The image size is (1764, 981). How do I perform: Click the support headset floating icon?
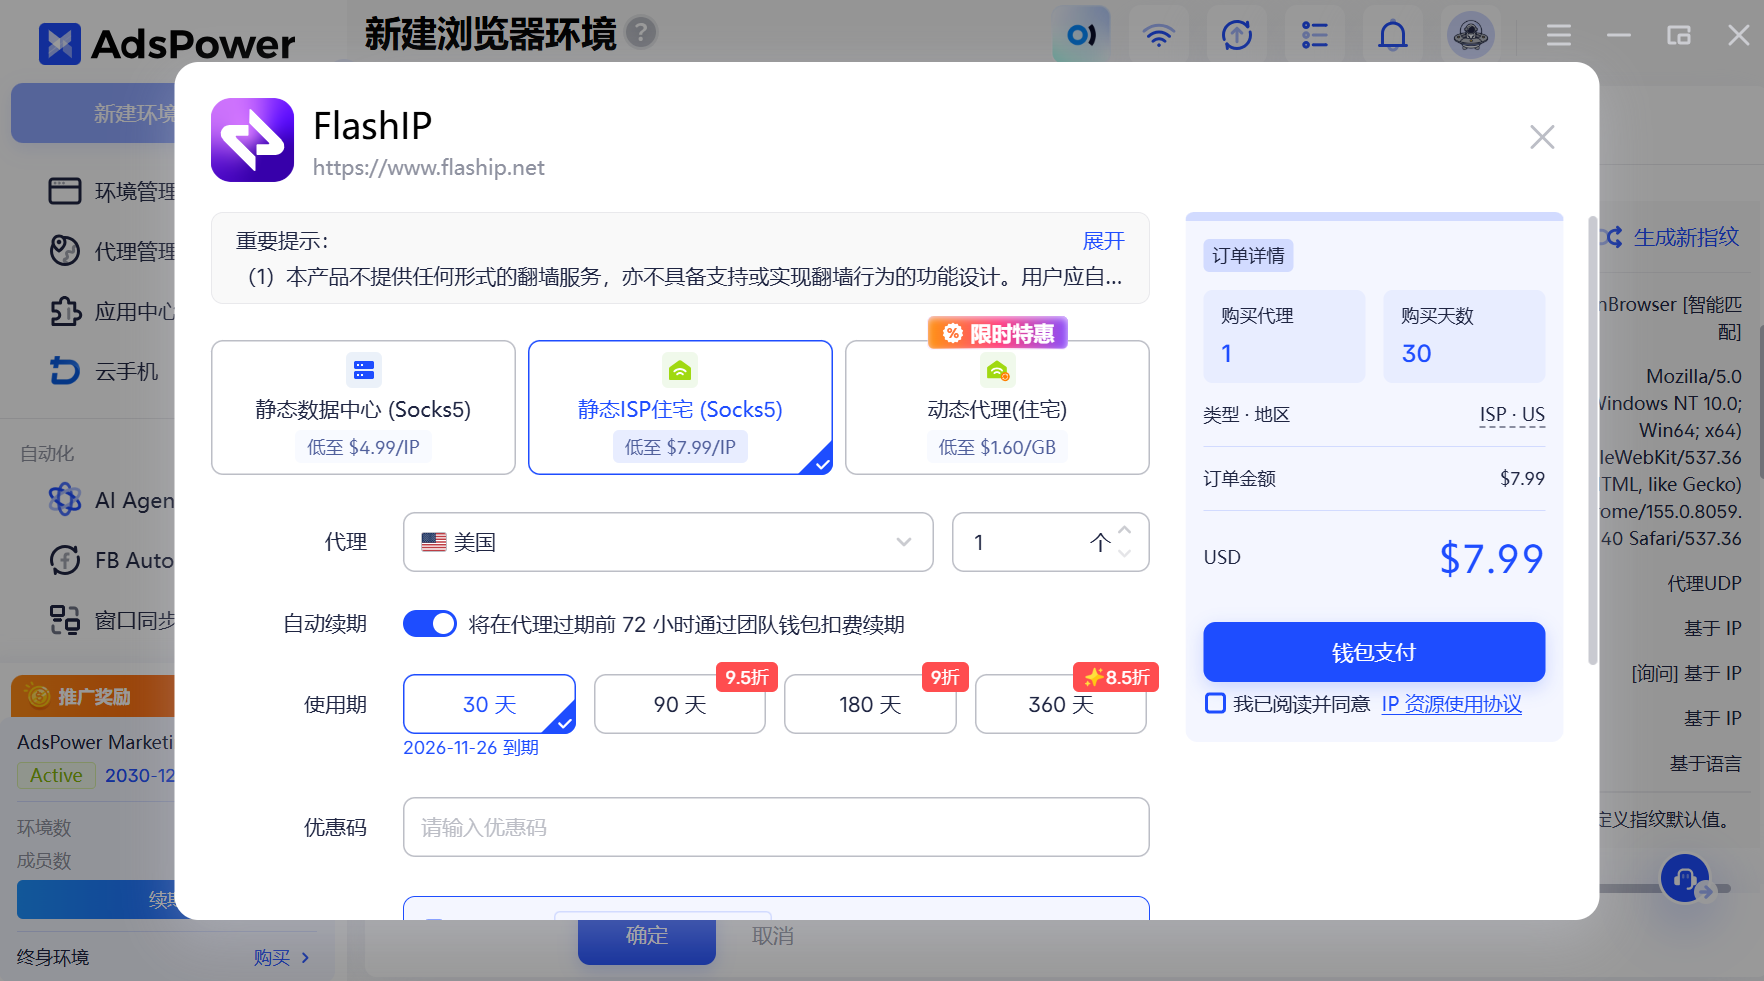(1685, 878)
